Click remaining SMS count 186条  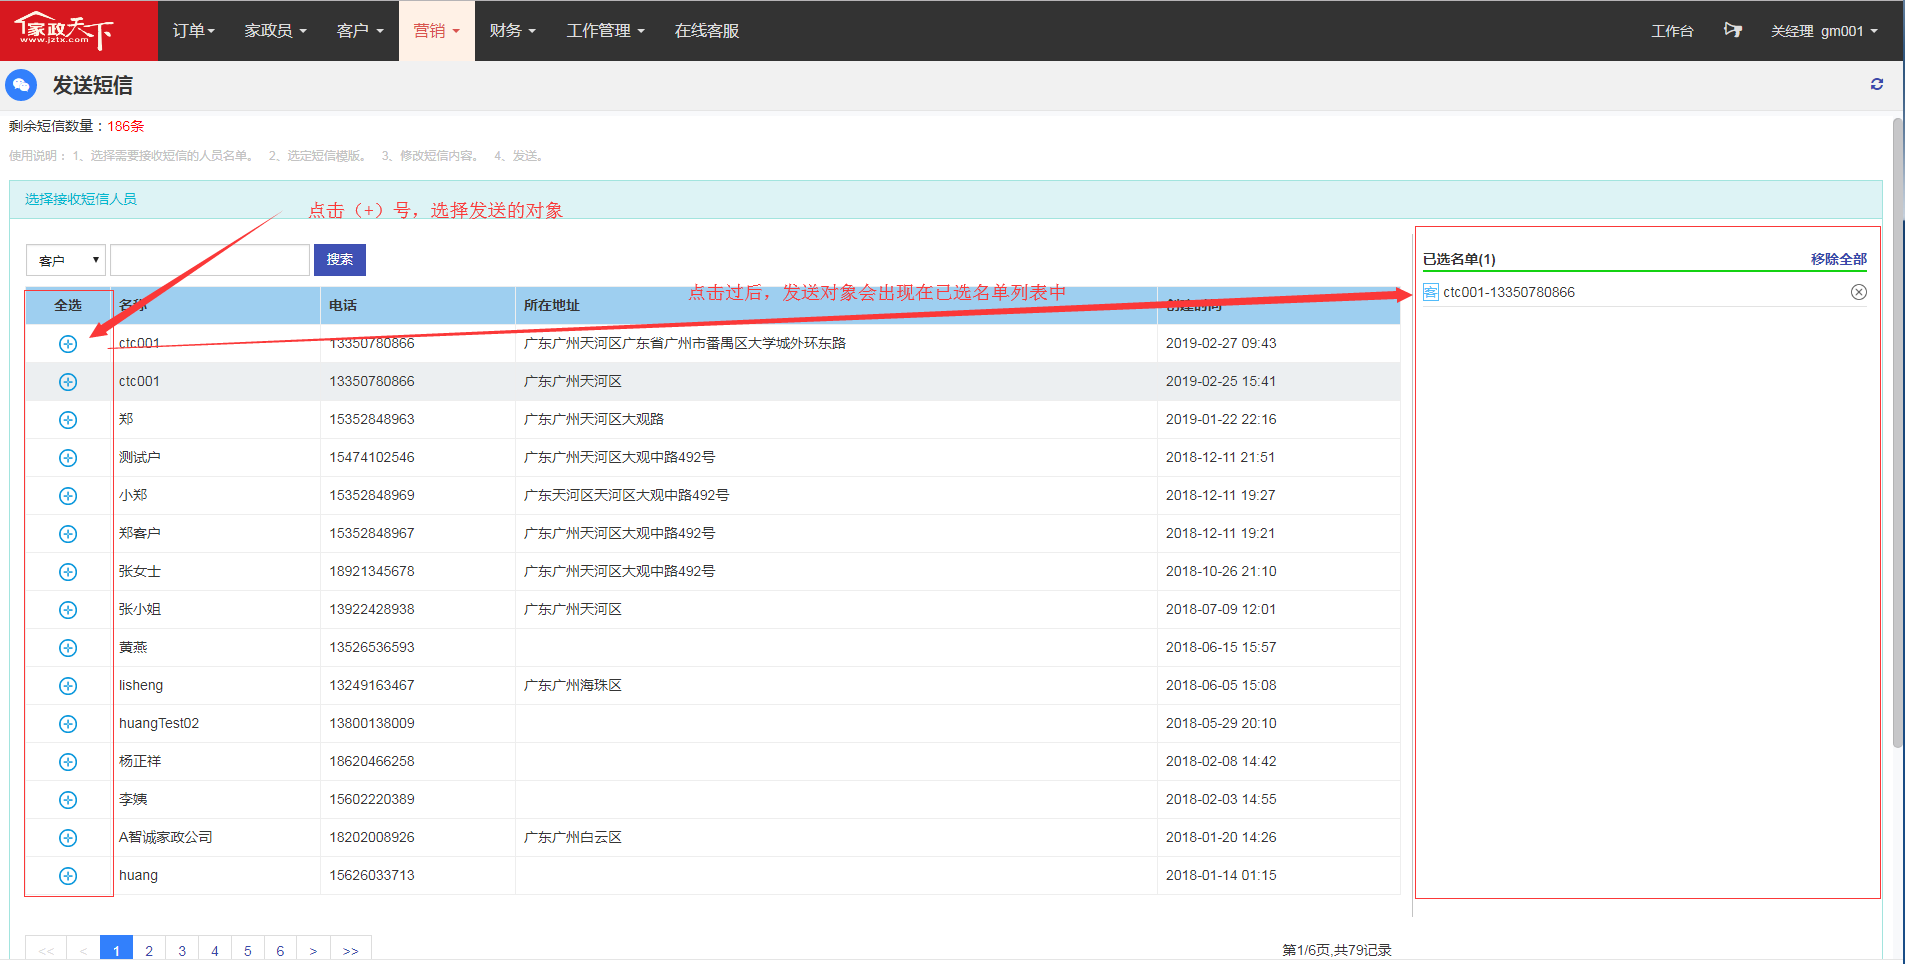coord(126,126)
